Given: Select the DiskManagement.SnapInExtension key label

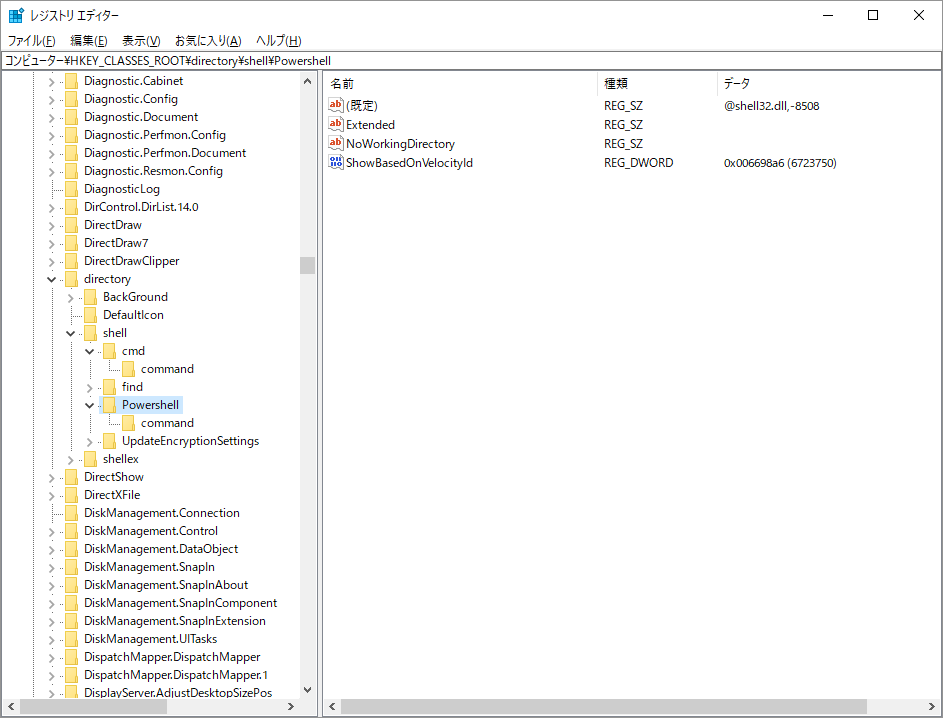Looking at the screenshot, I should [174, 621].
